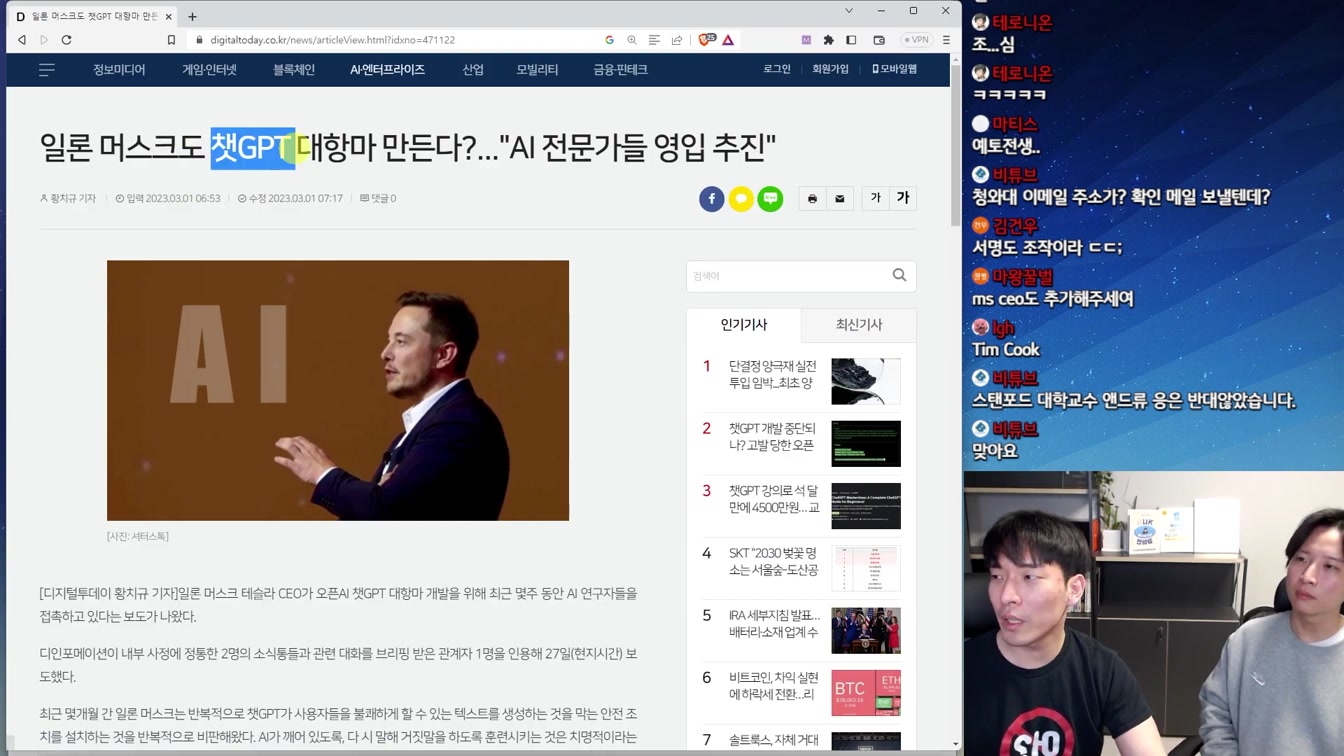Email the article with envelope icon
This screenshot has height=756, width=1344.
pos(840,199)
